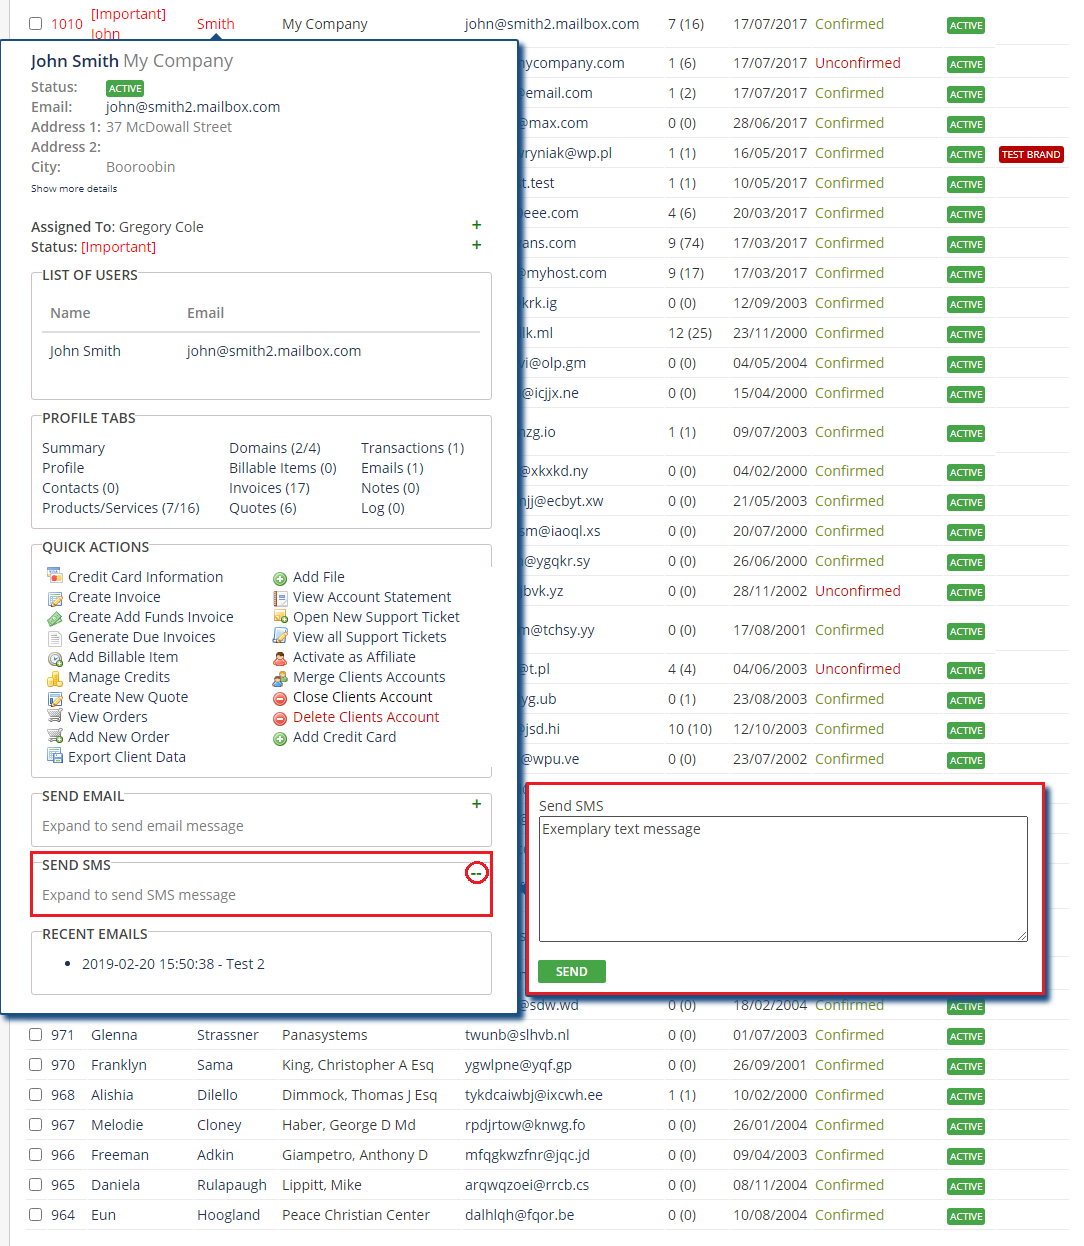The height and width of the screenshot is (1246, 1084).
Task: Click company Peace Christian Center
Action: click(x=356, y=1215)
